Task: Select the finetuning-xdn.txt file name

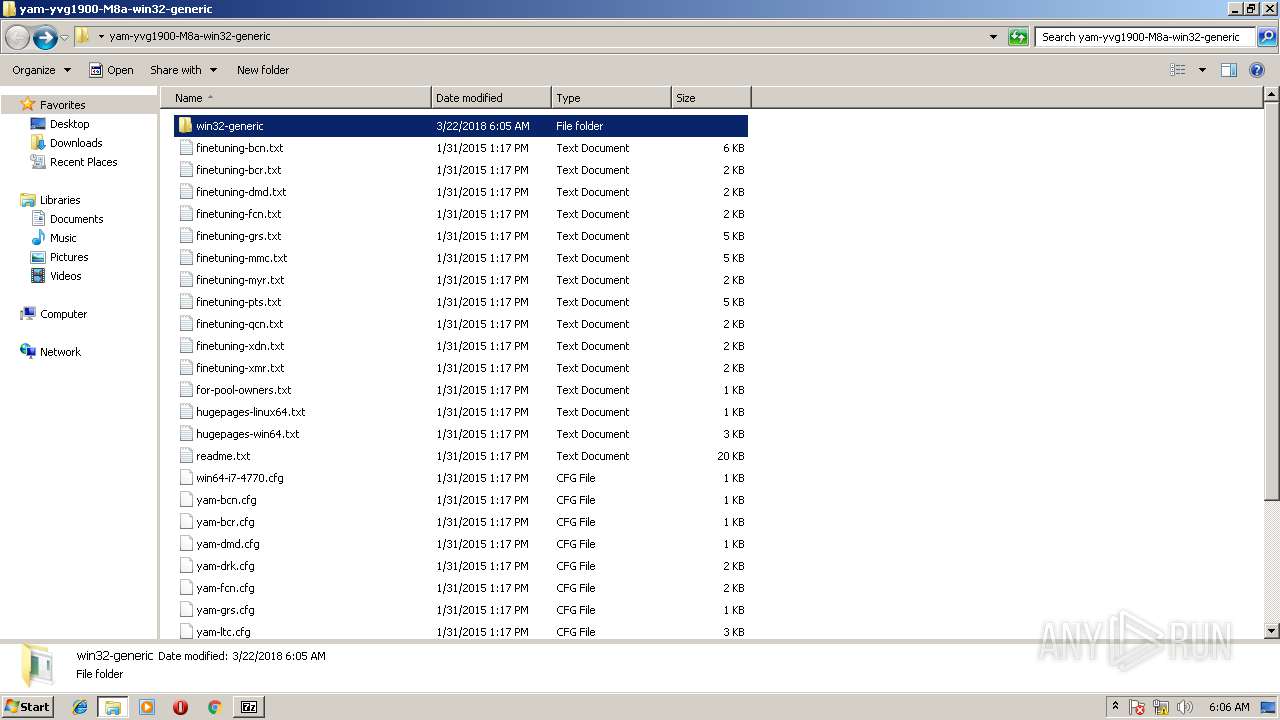Action: point(240,346)
